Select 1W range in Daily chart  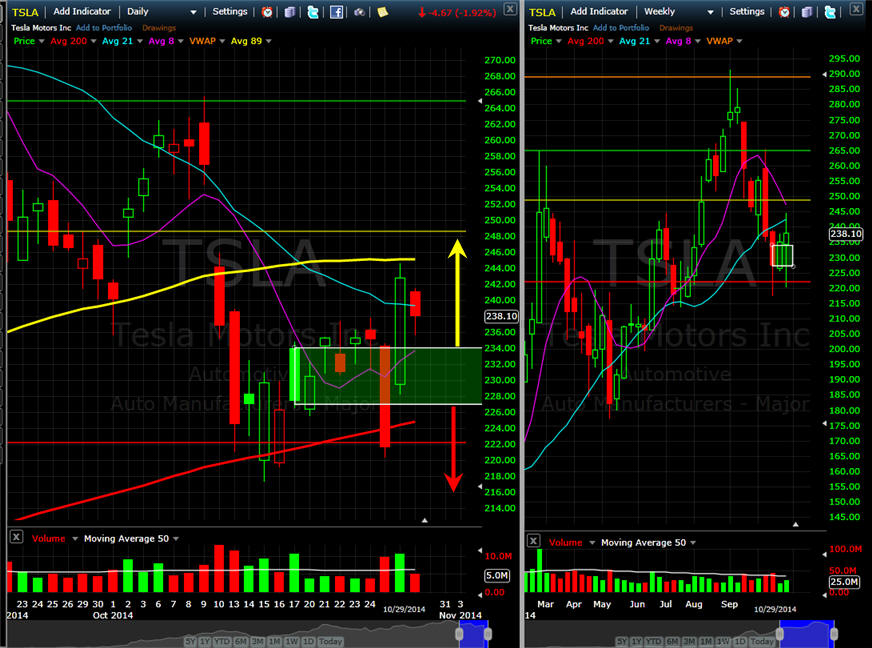pos(292,641)
